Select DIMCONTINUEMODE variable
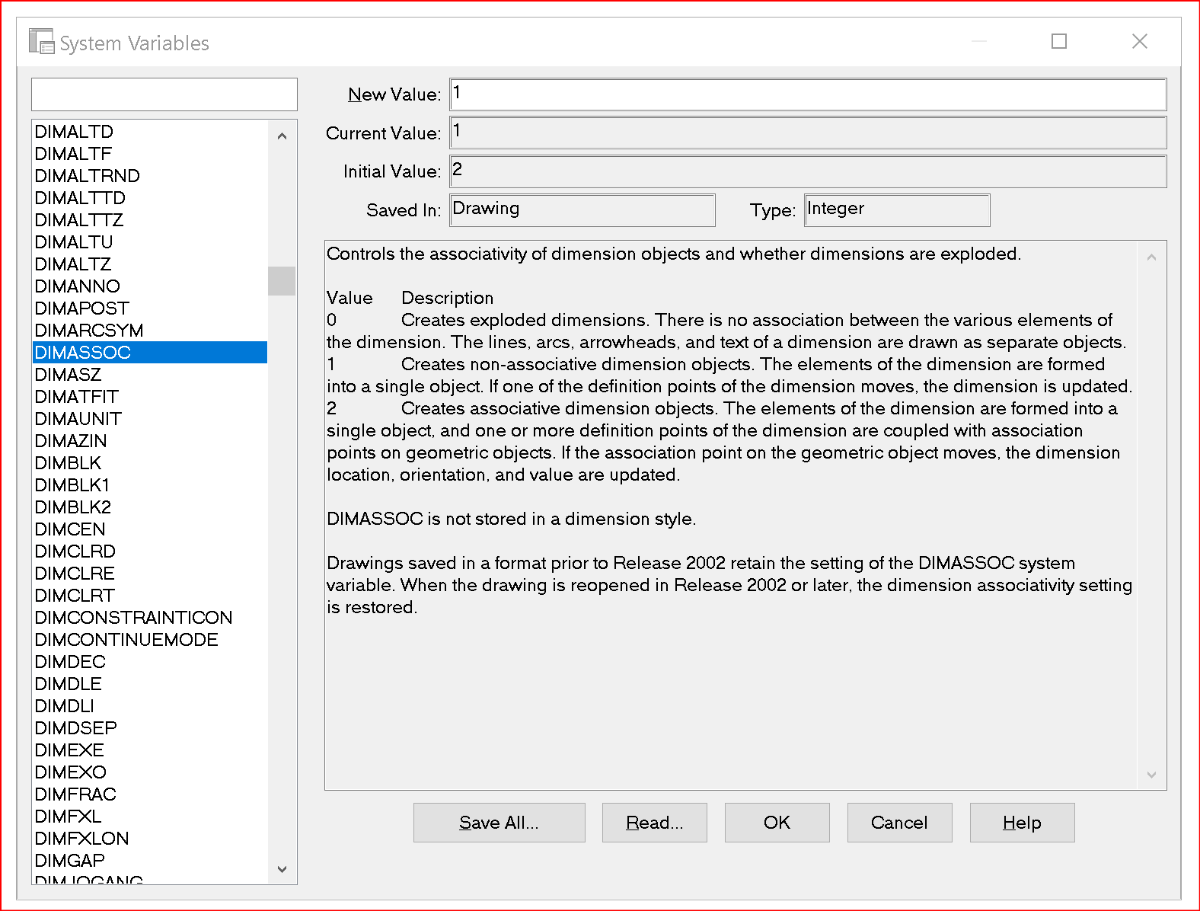The height and width of the screenshot is (911, 1200). (149, 639)
